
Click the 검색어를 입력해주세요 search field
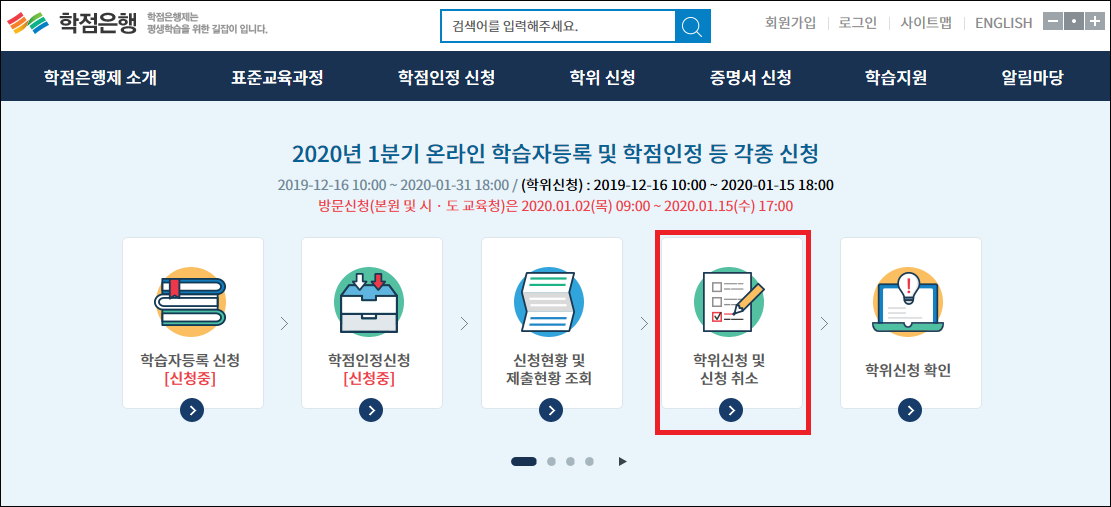(x=557, y=26)
